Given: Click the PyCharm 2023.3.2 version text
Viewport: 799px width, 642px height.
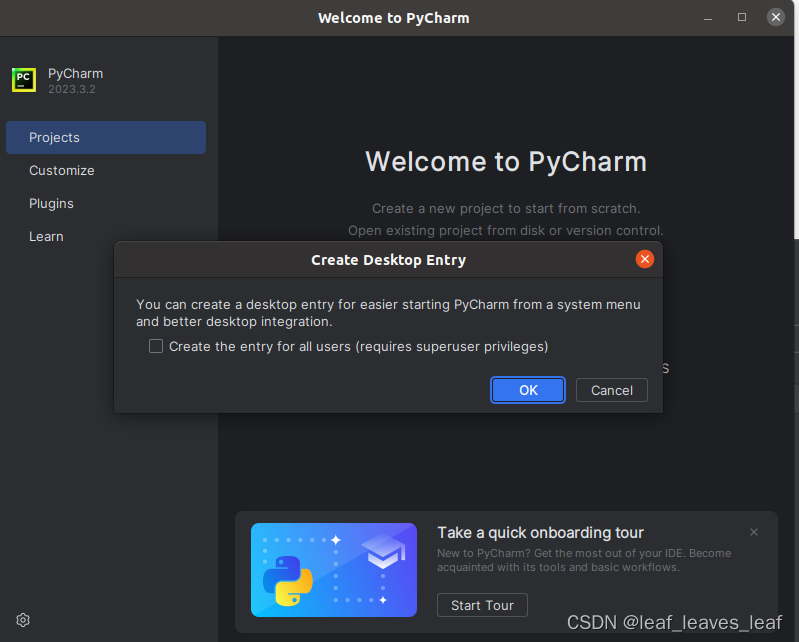Looking at the screenshot, I should pos(72,89).
